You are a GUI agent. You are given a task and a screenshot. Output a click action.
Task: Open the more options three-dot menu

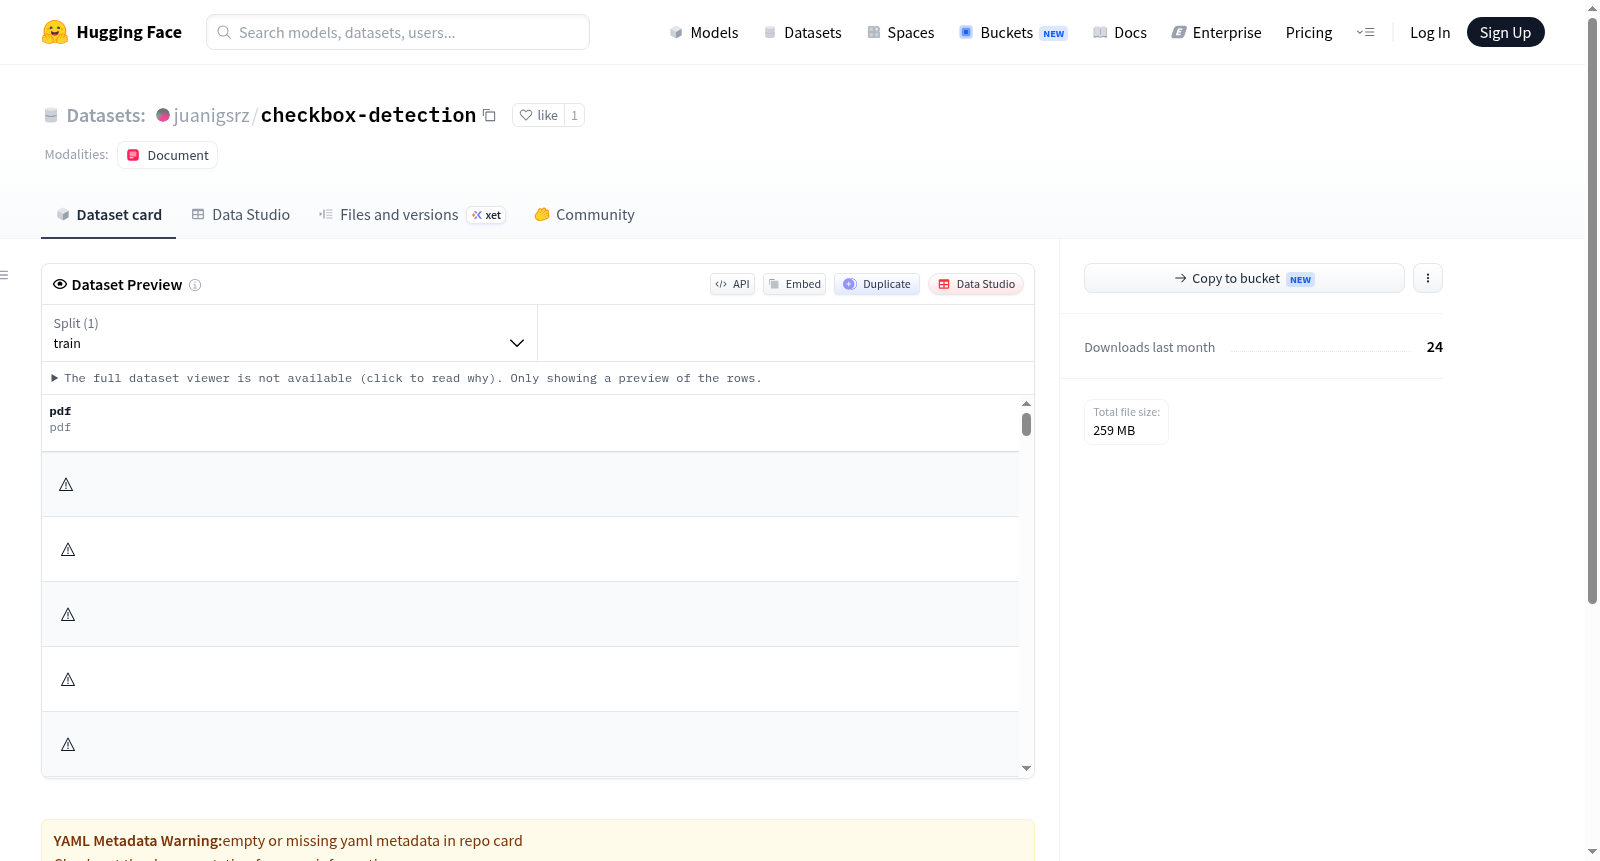tap(1428, 278)
